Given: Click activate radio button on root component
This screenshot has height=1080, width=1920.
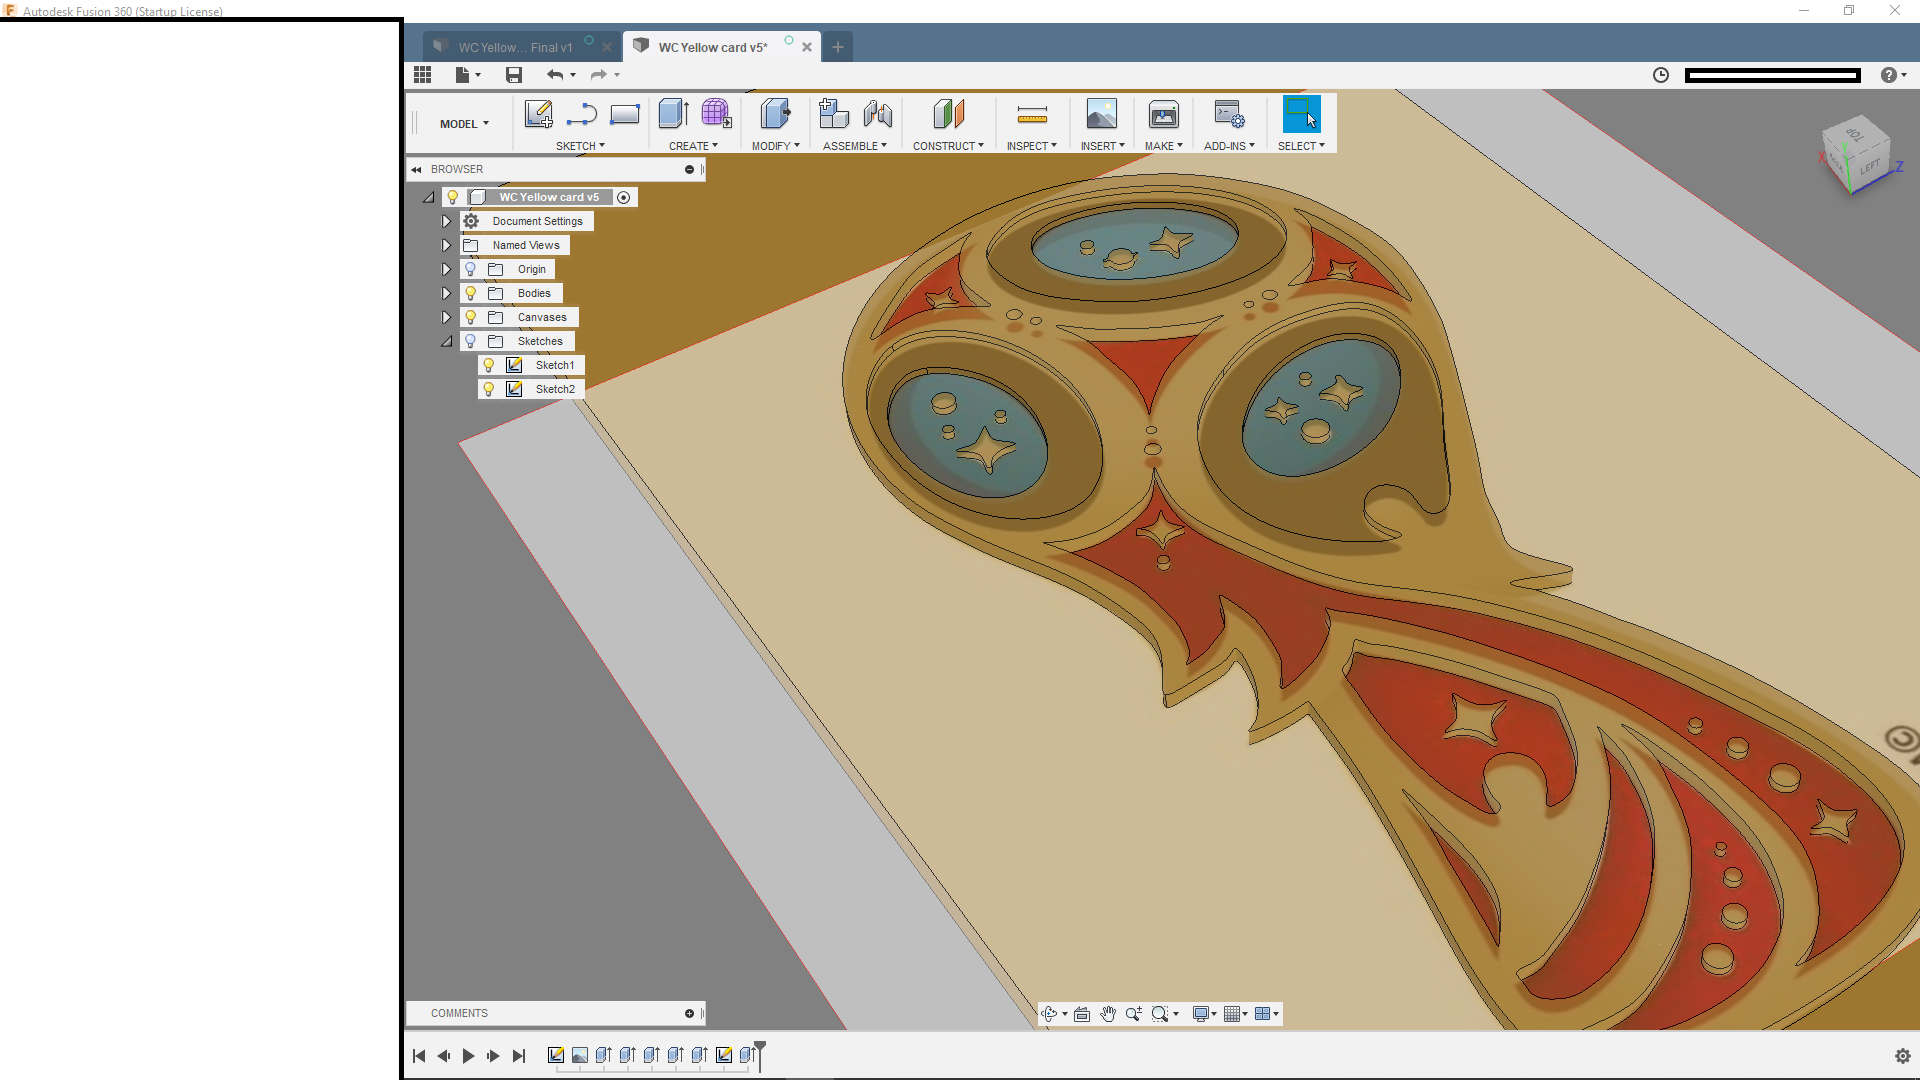Looking at the screenshot, I should pos(624,197).
